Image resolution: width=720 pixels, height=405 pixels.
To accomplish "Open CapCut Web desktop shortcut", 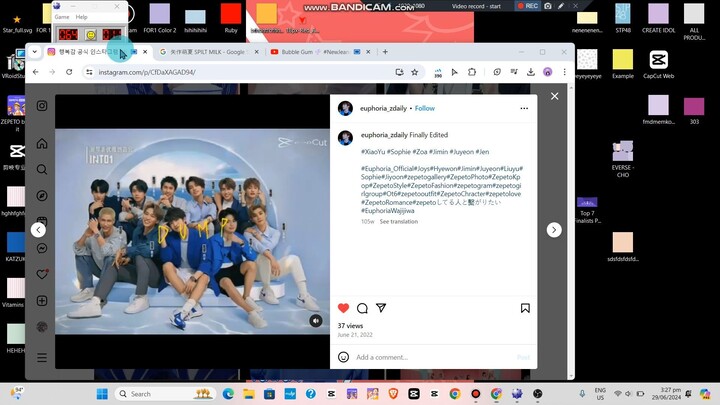I will [658, 64].
